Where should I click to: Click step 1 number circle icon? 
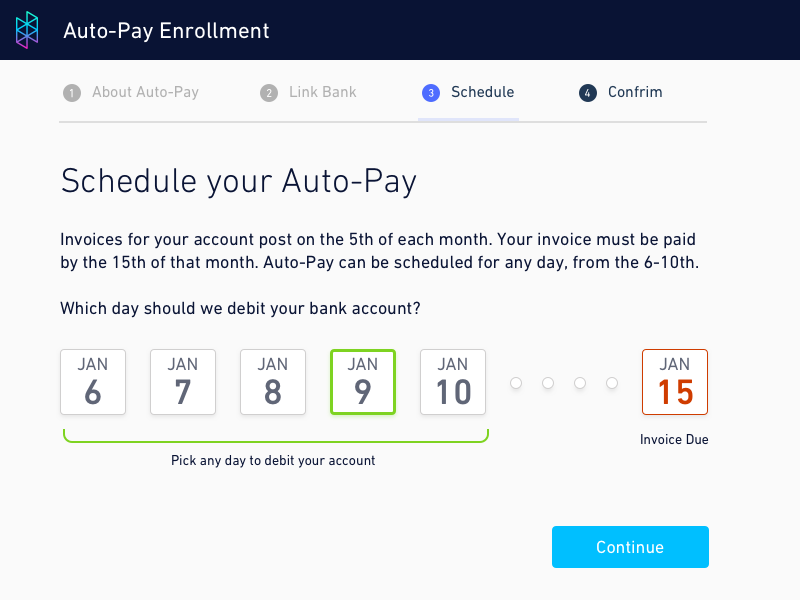click(71, 93)
